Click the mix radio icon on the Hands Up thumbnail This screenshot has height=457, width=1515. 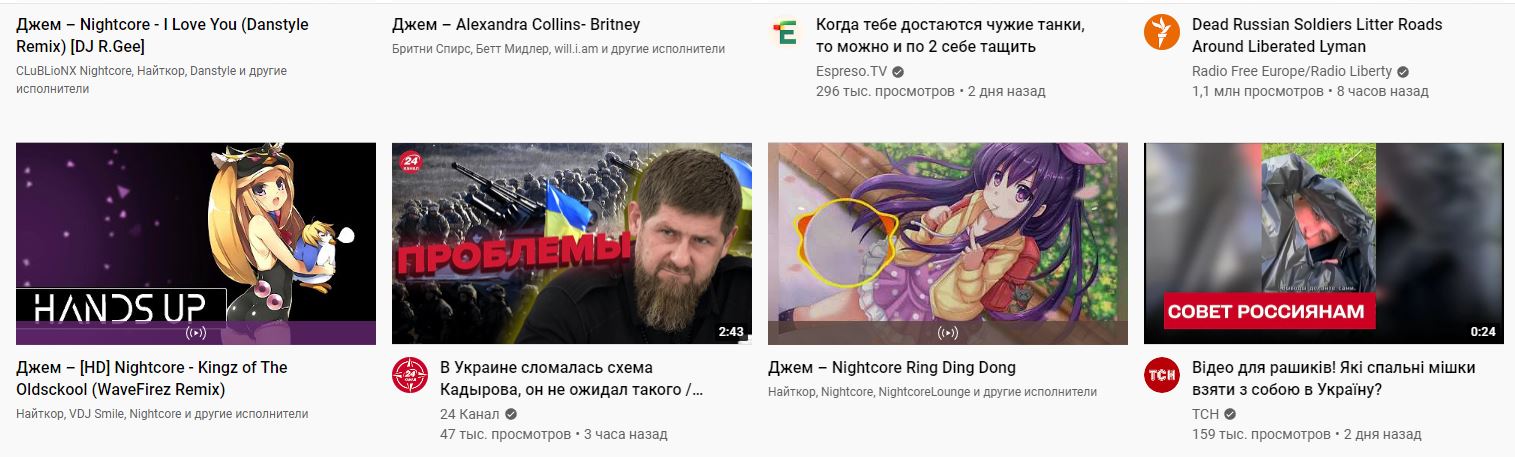click(196, 333)
